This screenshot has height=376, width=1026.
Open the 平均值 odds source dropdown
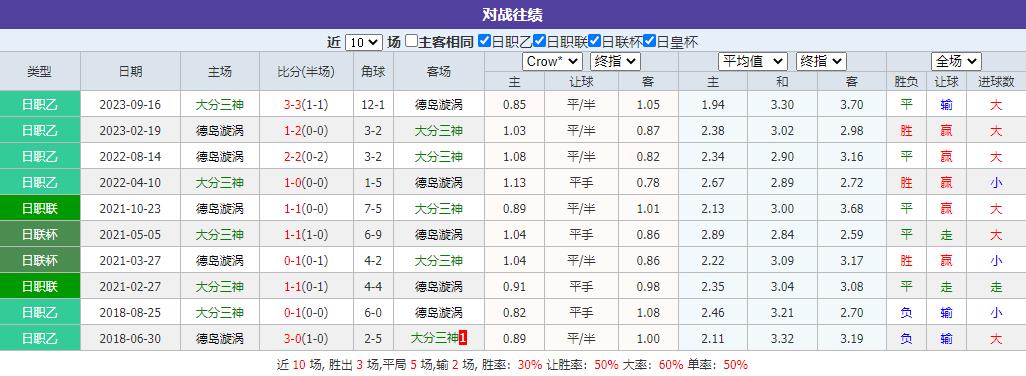click(752, 61)
